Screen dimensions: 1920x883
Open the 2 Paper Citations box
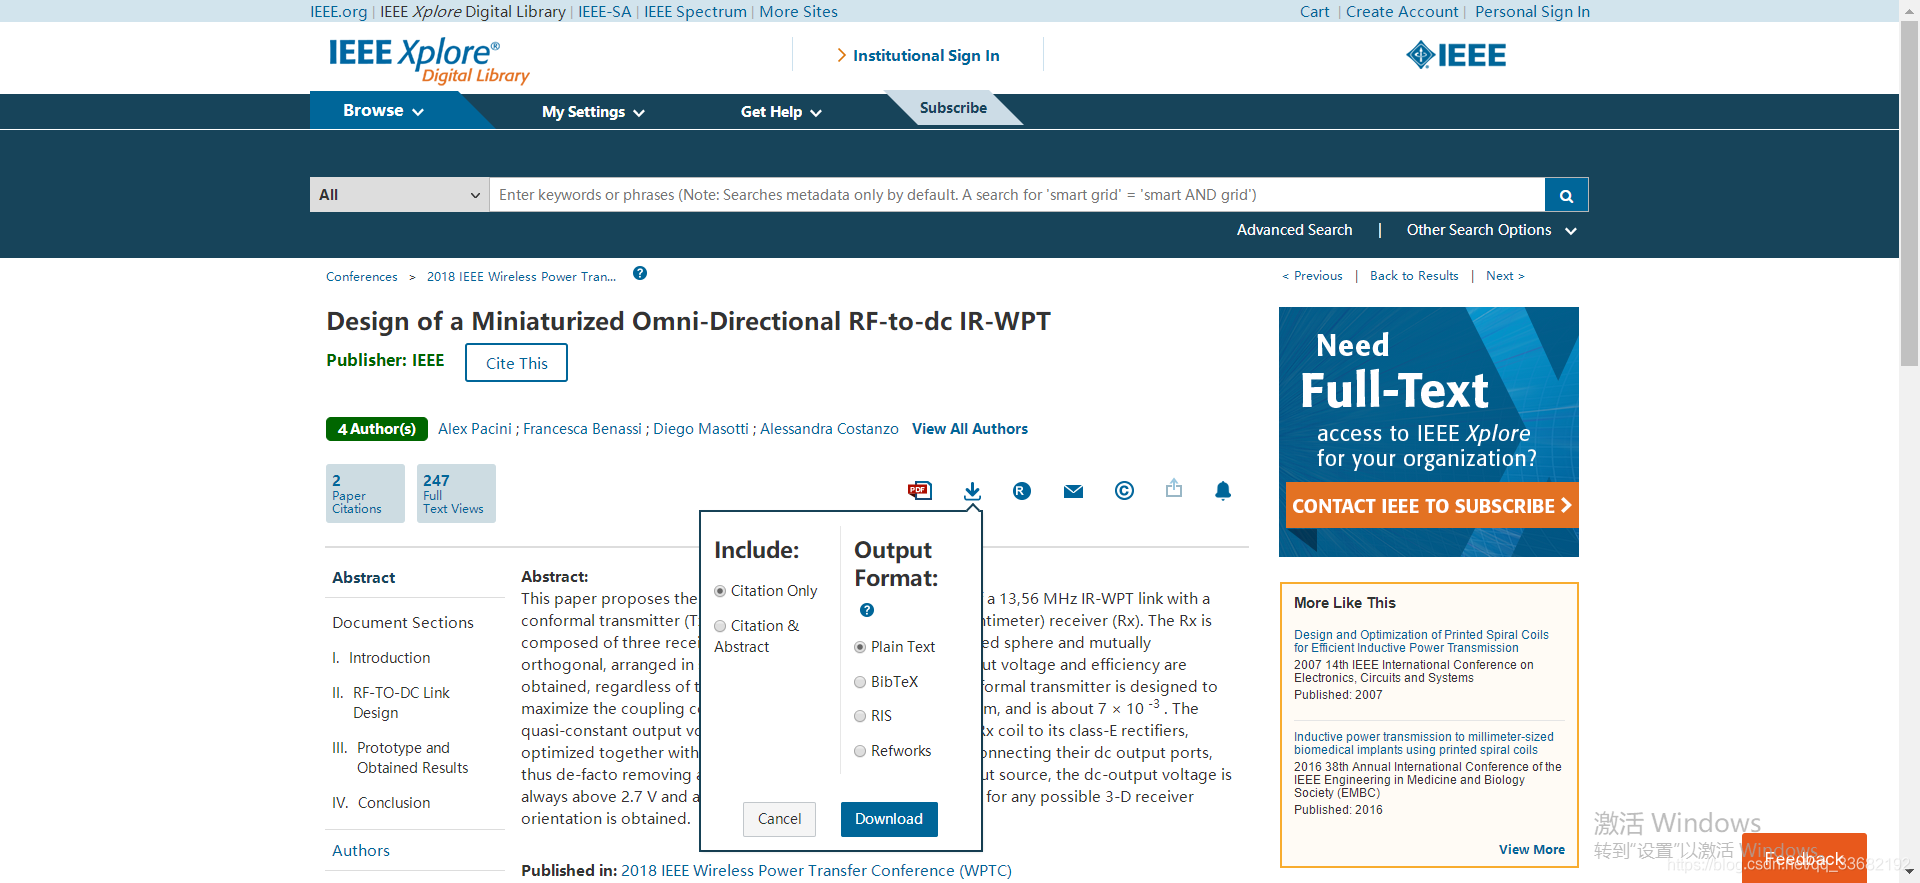[365, 493]
